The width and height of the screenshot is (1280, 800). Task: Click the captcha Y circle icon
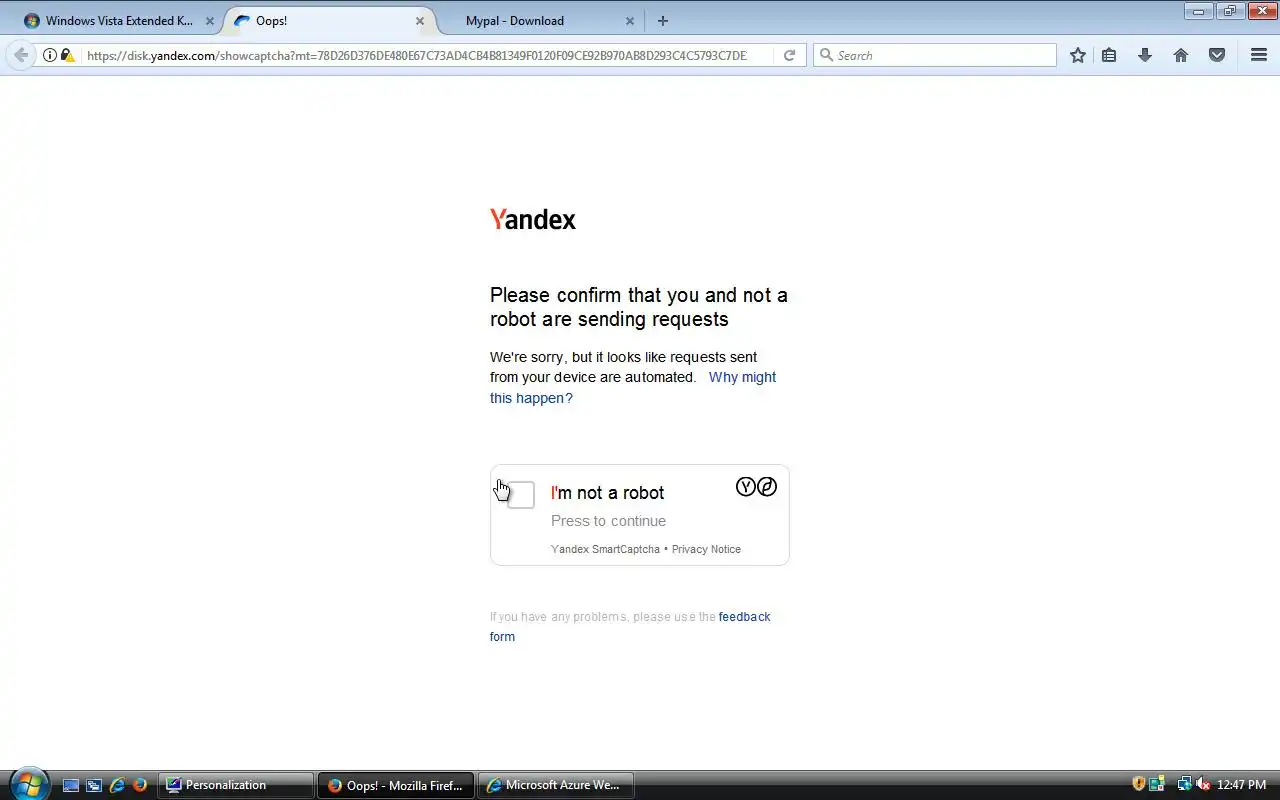[746, 487]
